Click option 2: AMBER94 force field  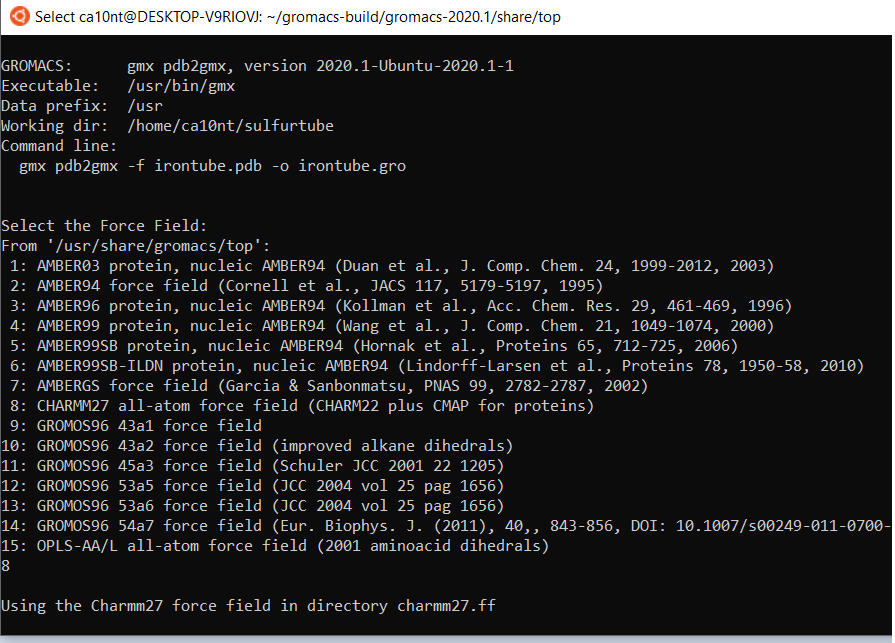pos(307,286)
